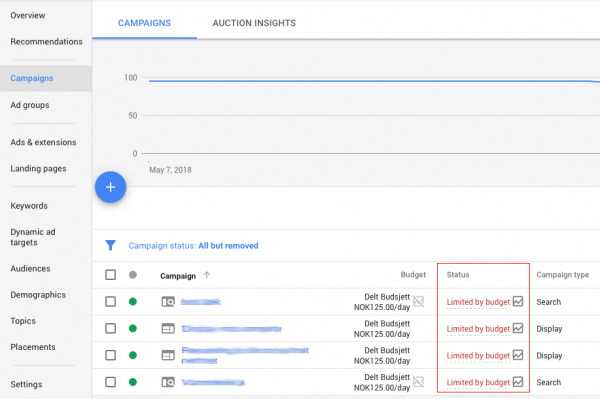This screenshot has height=399, width=600.
Task: Click shared budget icon in first row
Action: (x=419, y=301)
